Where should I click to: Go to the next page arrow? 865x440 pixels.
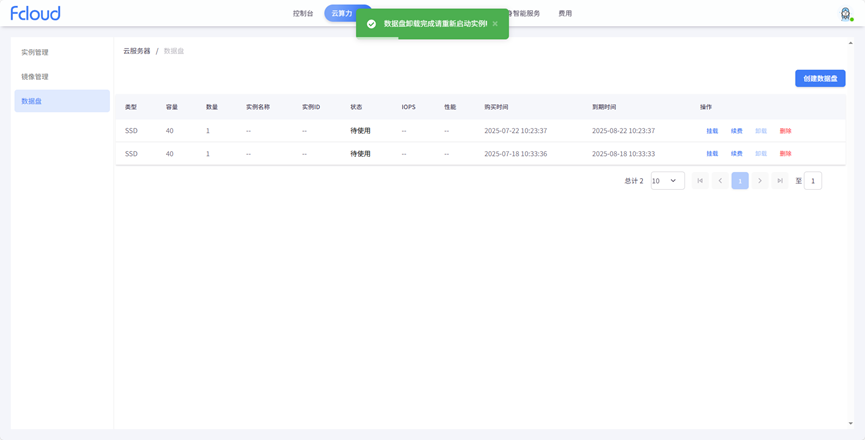point(760,181)
